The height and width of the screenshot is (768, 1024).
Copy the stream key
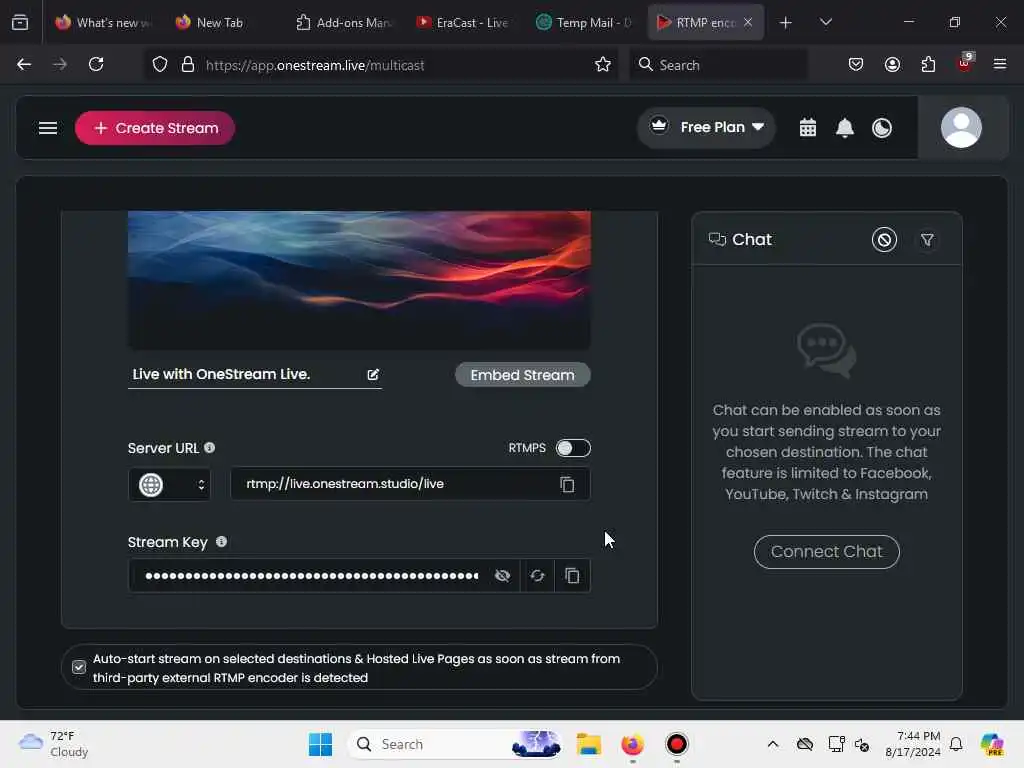pyautogui.click(x=572, y=576)
